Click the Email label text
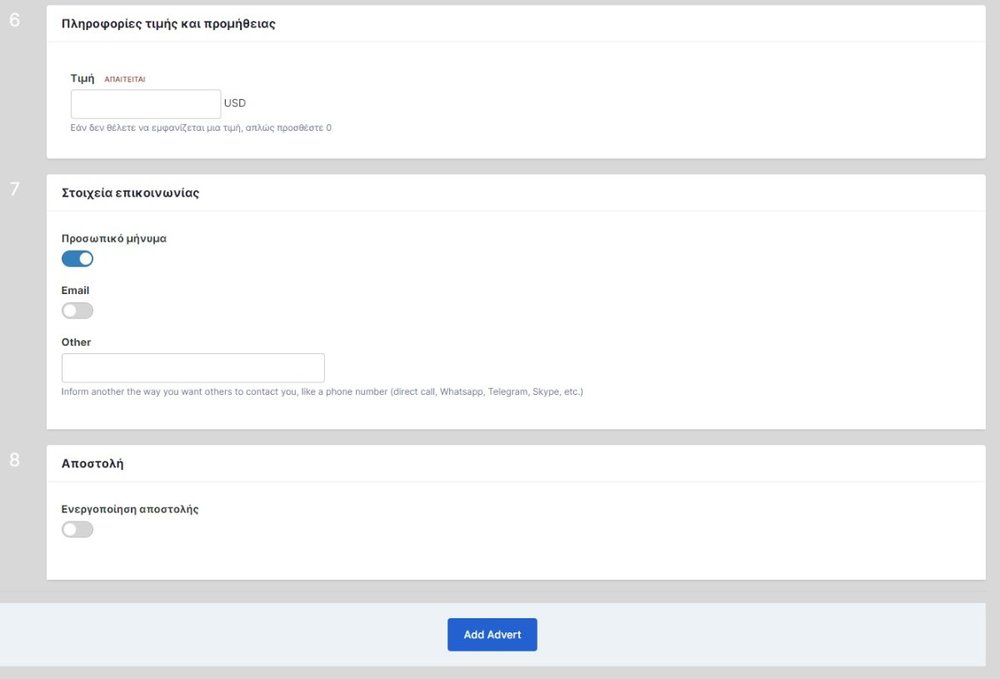Screen dimensions: 1000x679 [x=75, y=291]
